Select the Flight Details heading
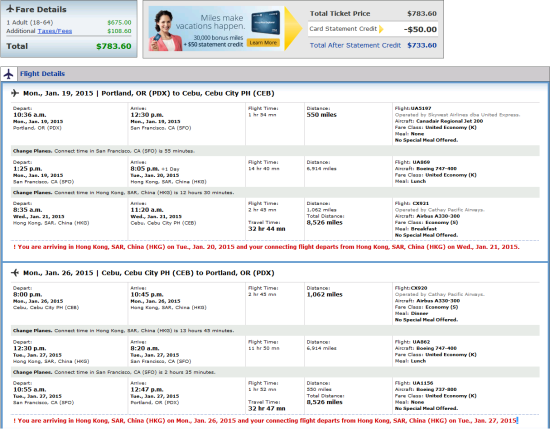The width and height of the screenshot is (550, 429). click(x=42, y=74)
